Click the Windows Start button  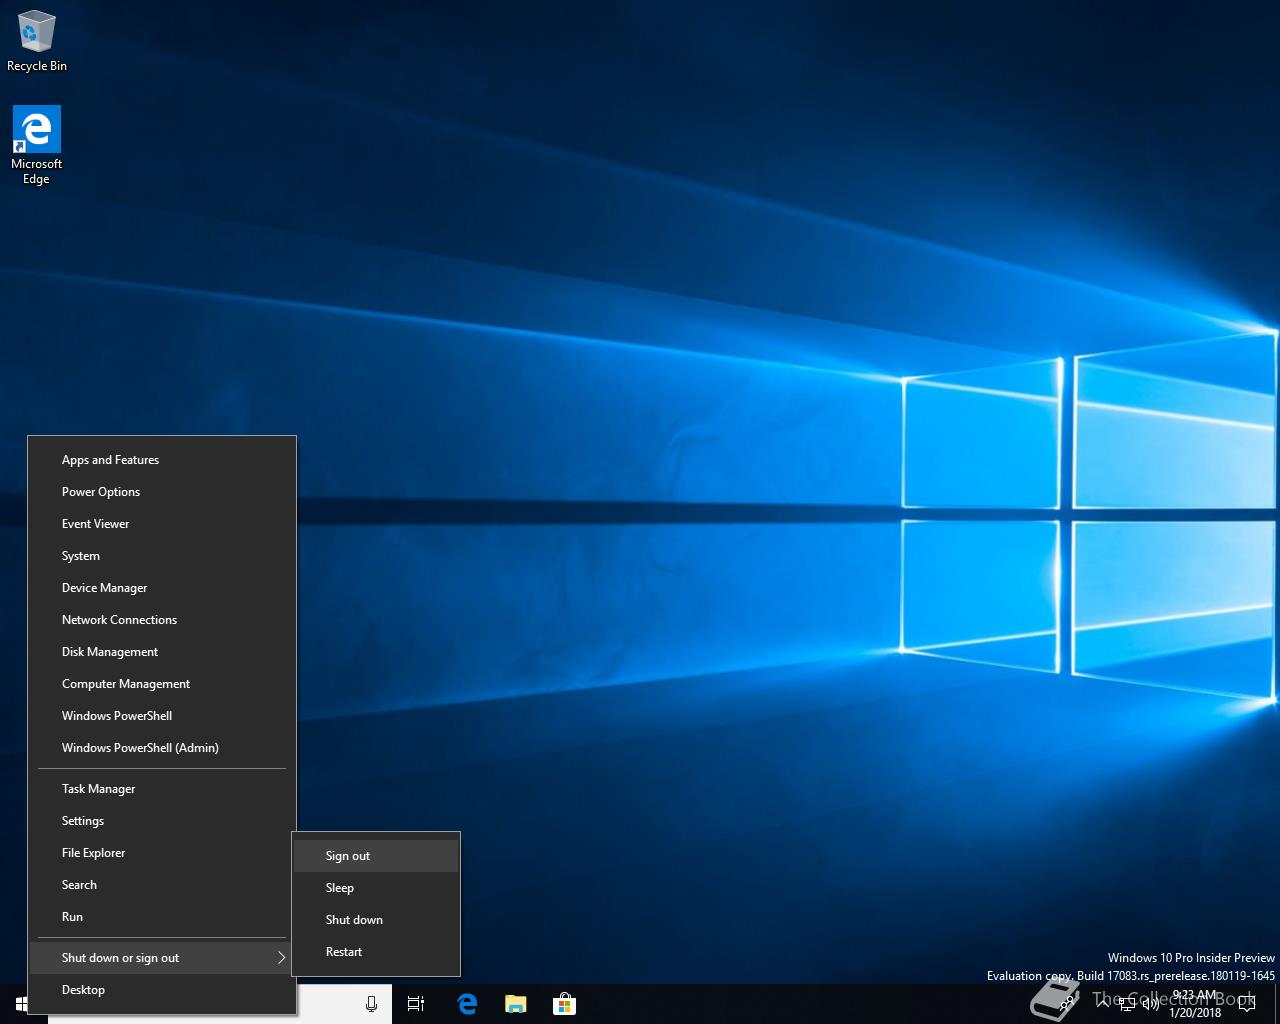pyautogui.click(x=22, y=1004)
